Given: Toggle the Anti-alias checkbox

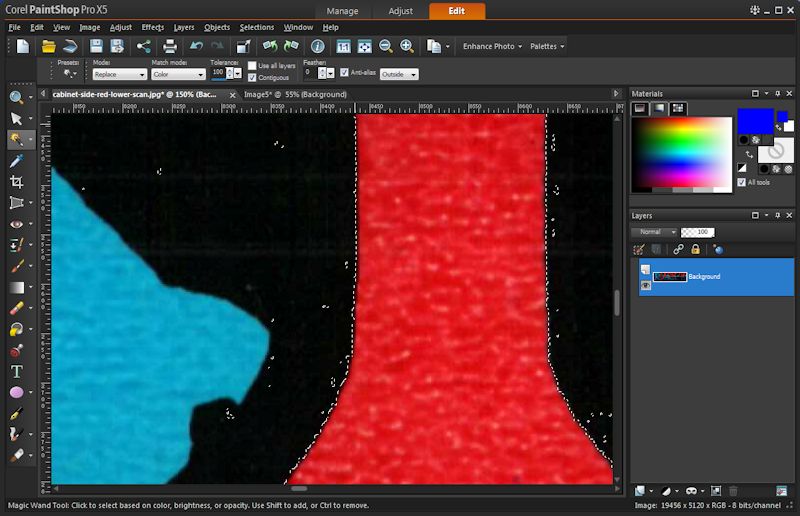Looking at the screenshot, I should click(343, 73).
